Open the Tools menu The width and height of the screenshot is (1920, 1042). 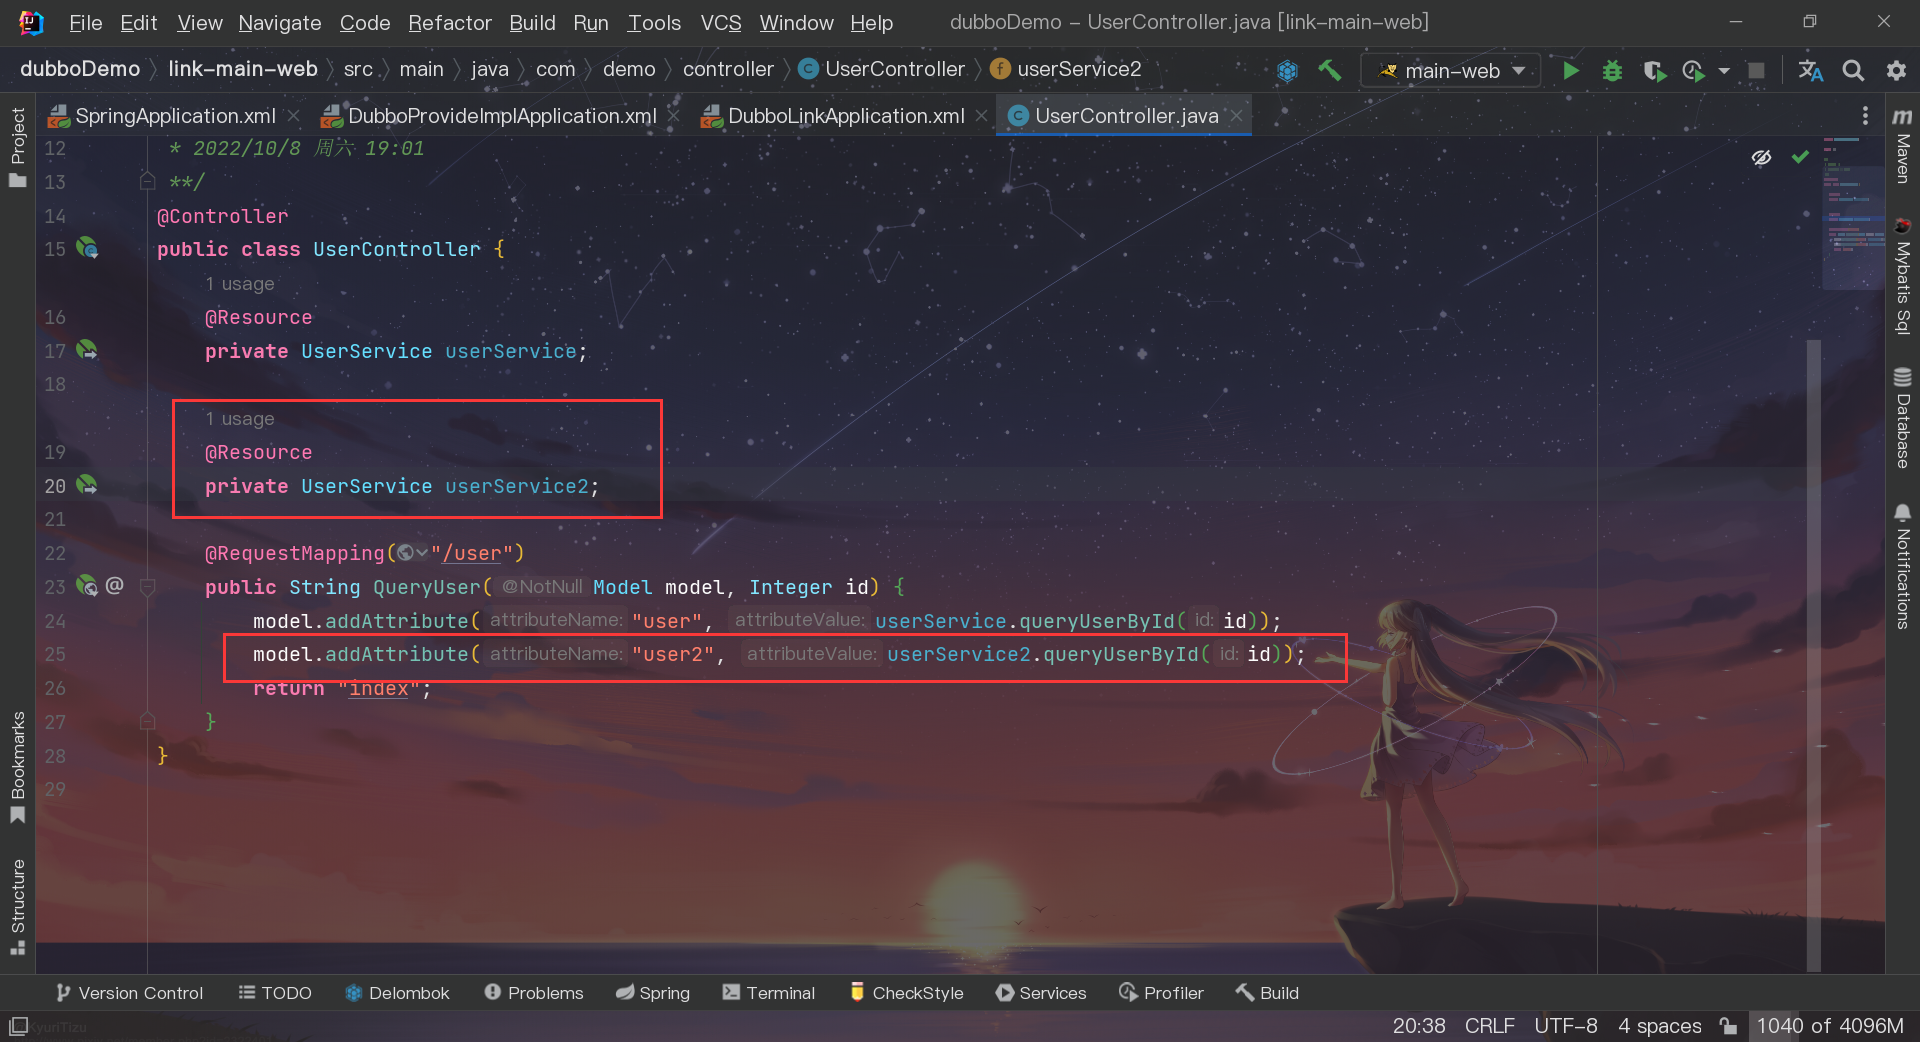(x=654, y=22)
